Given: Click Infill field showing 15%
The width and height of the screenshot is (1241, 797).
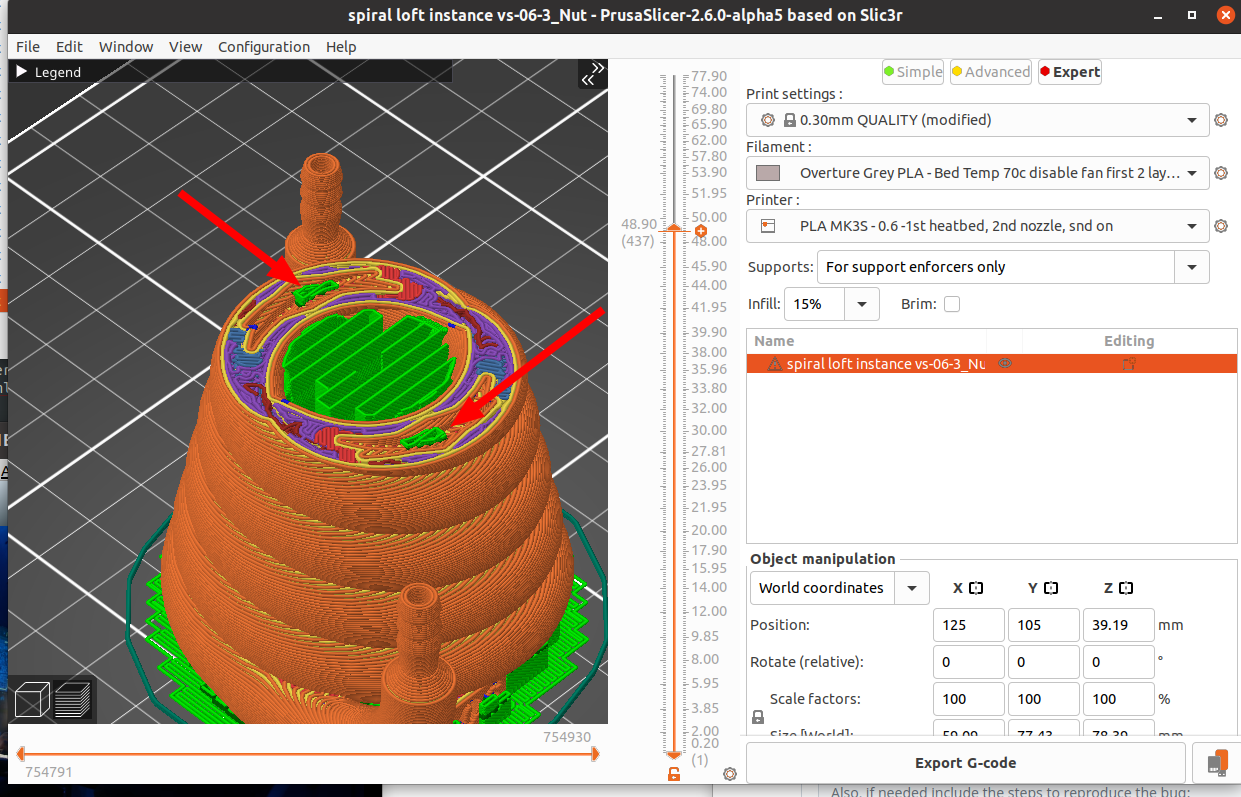Looking at the screenshot, I should [x=815, y=304].
